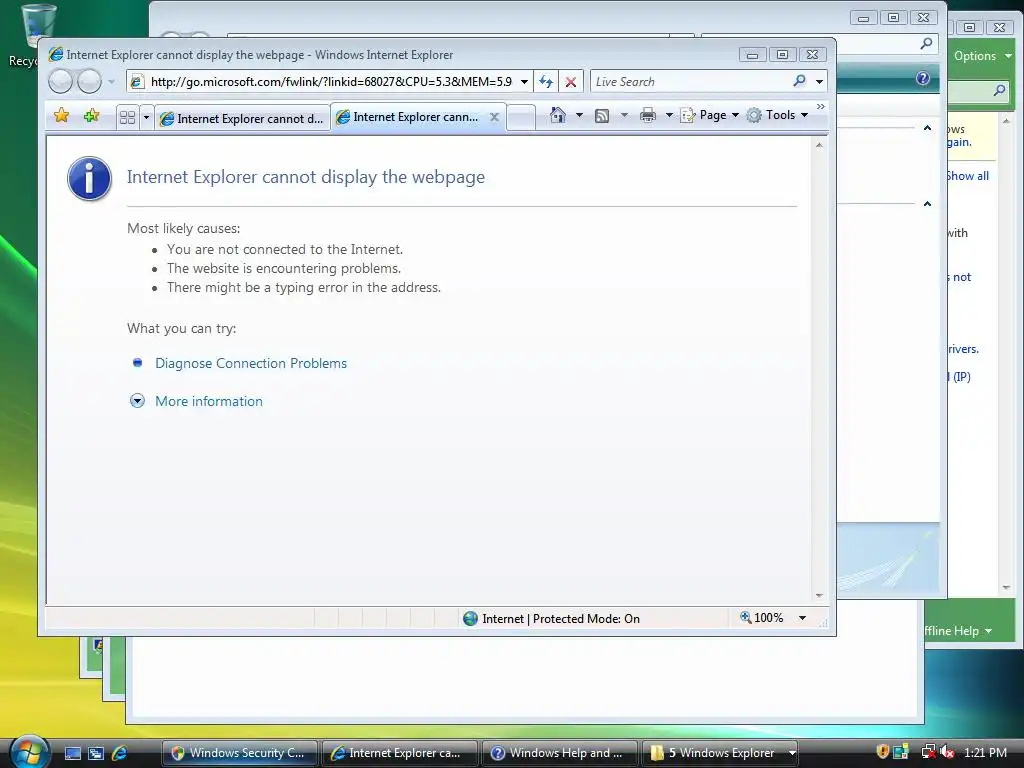1024x768 pixels.
Task: Click Switch between windows quick launch icon
Action: (96, 753)
